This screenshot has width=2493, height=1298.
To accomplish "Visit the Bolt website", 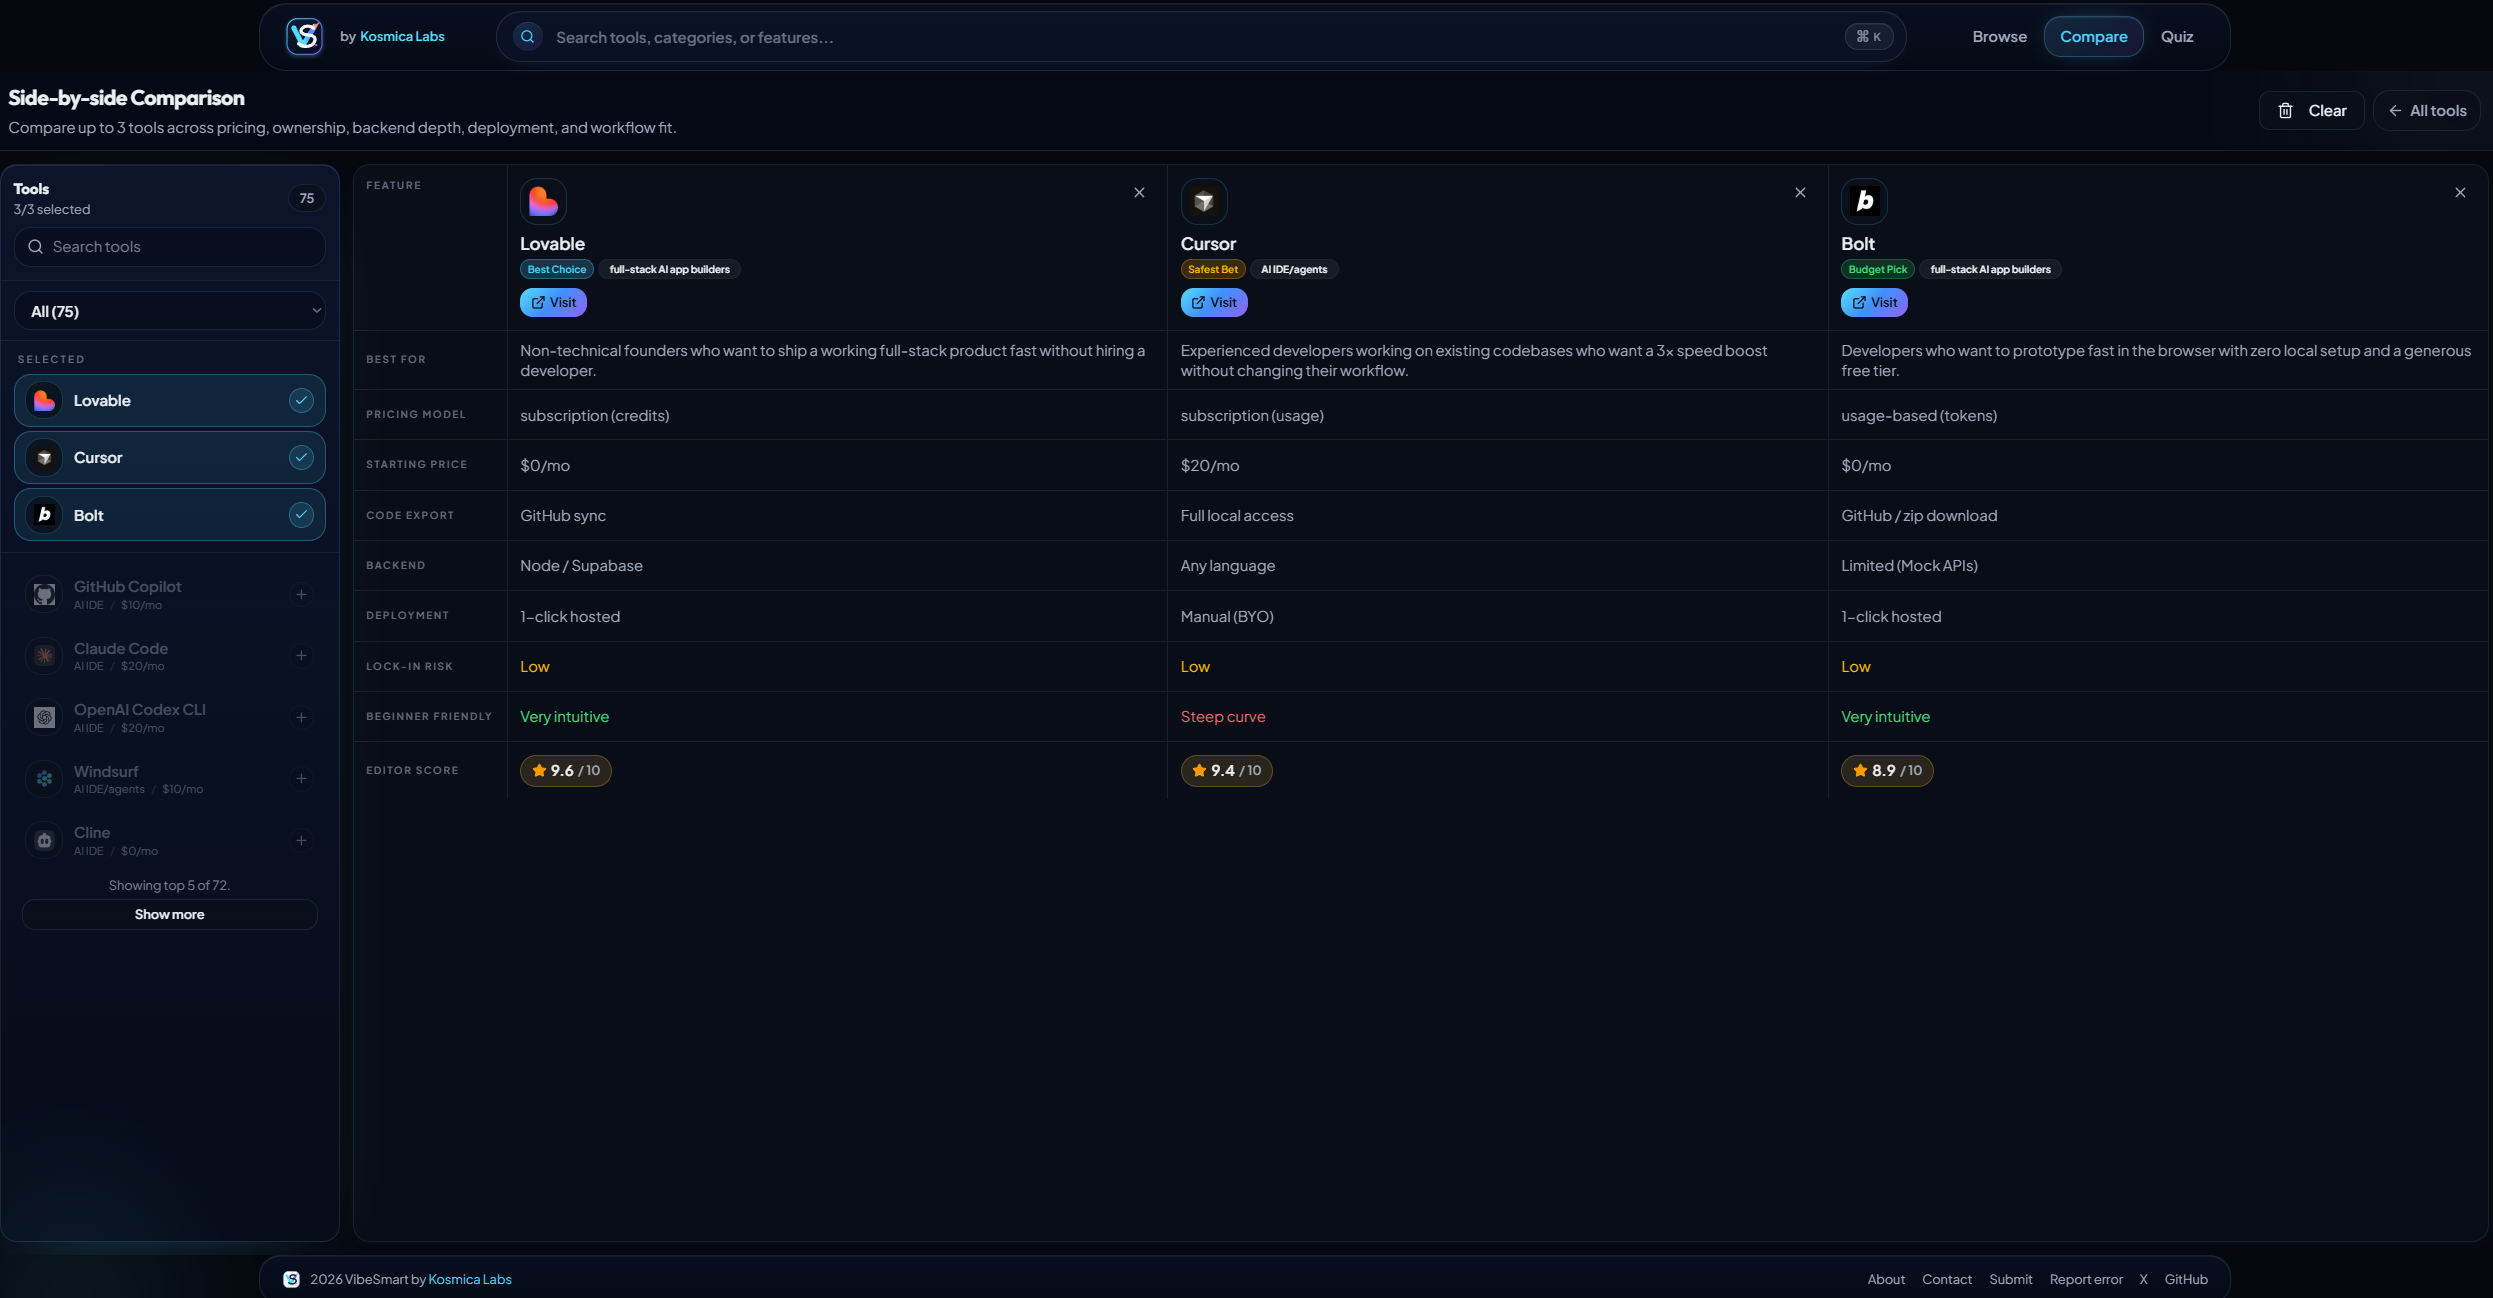I will pyautogui.click(x=1874, y=303).
